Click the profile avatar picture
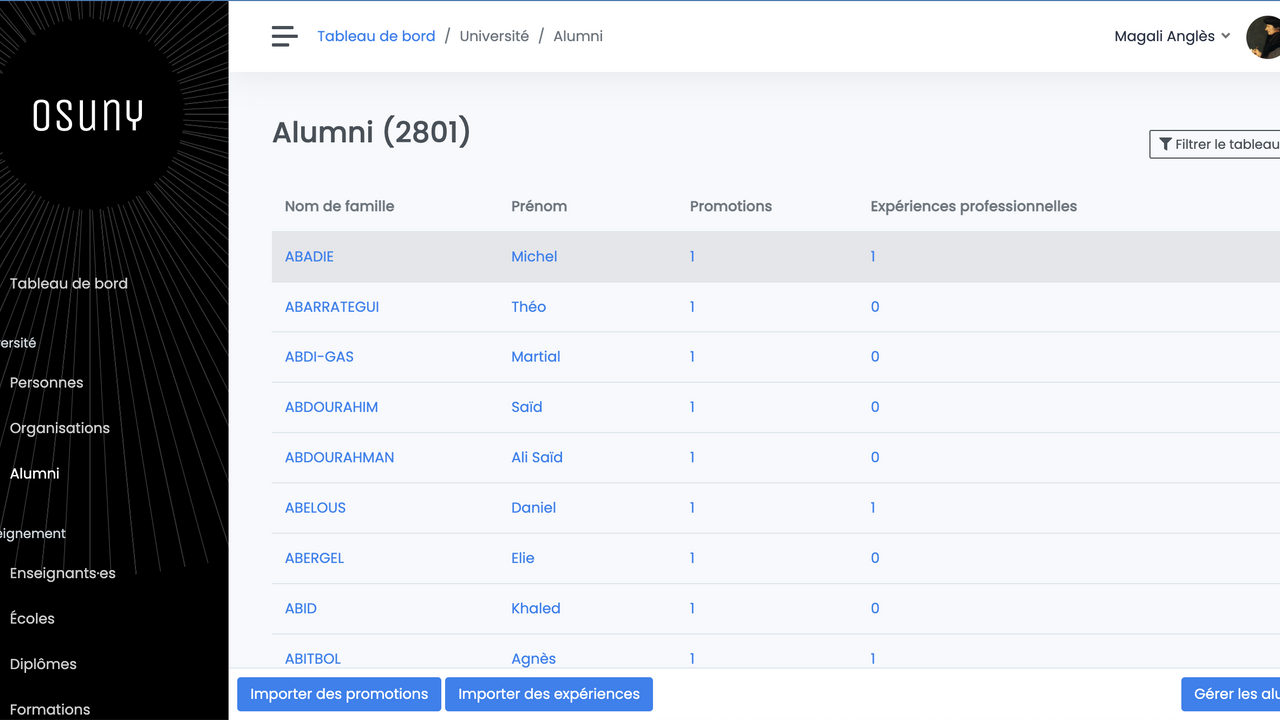 pyautogui.click(x=1262, y=36)
